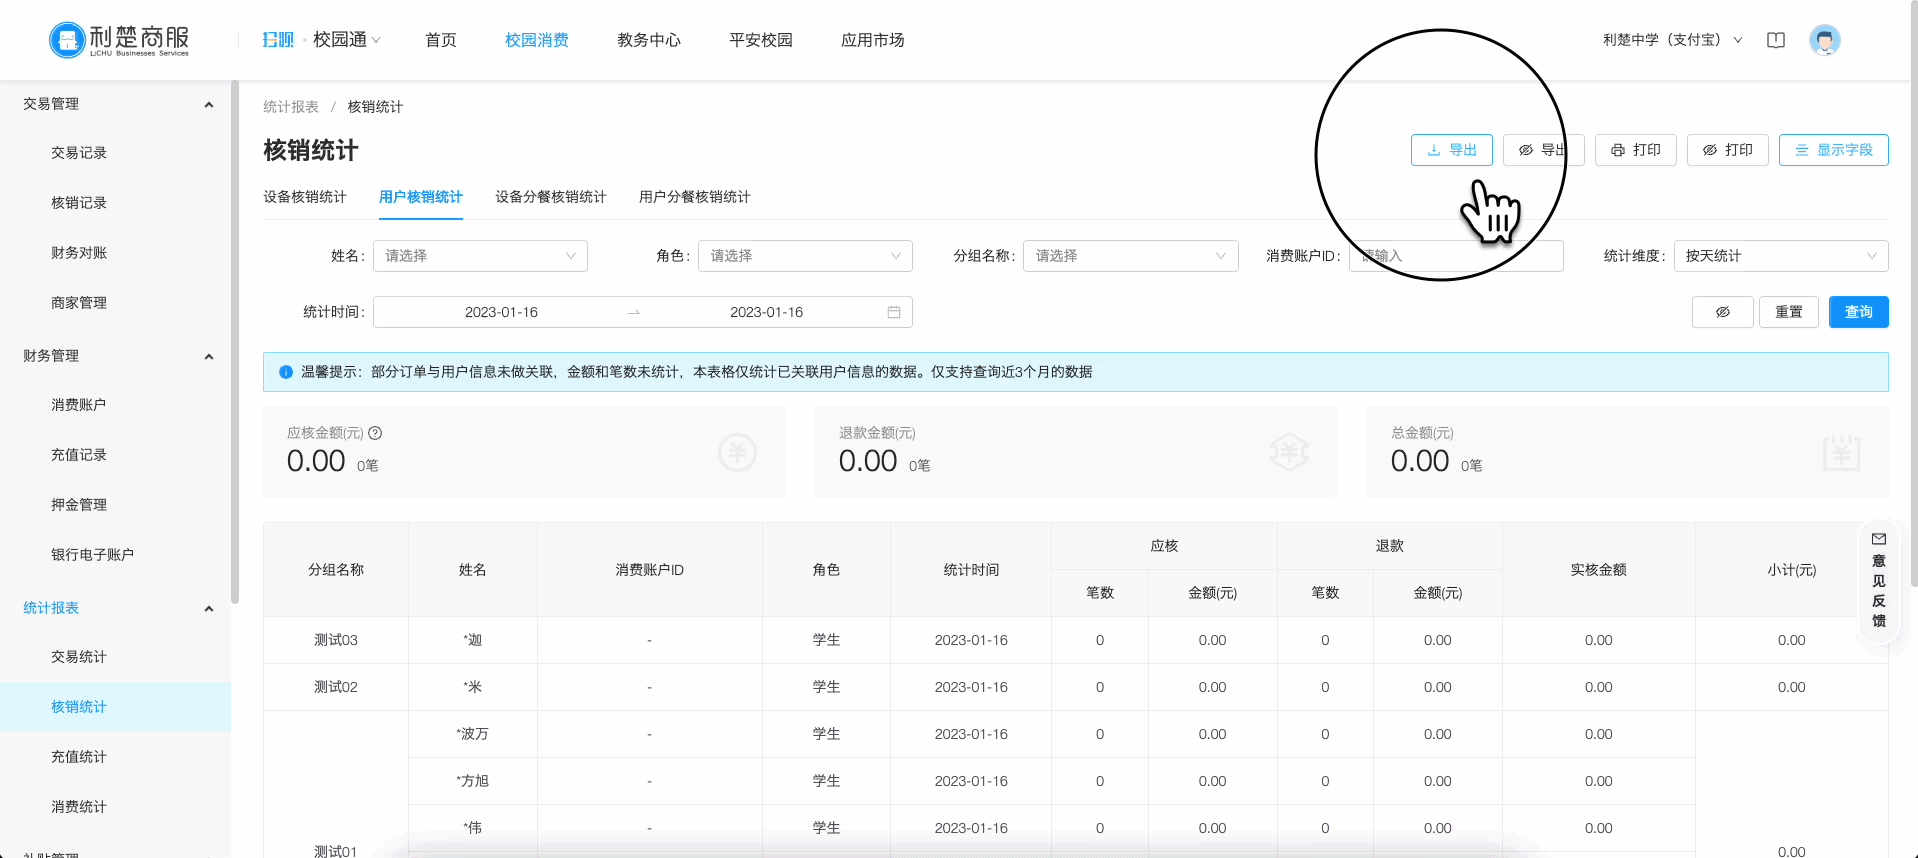This screenshot has width=1918, height=858.
Task: Collapse the 财务管理 sidebar section
Action: 208,356
